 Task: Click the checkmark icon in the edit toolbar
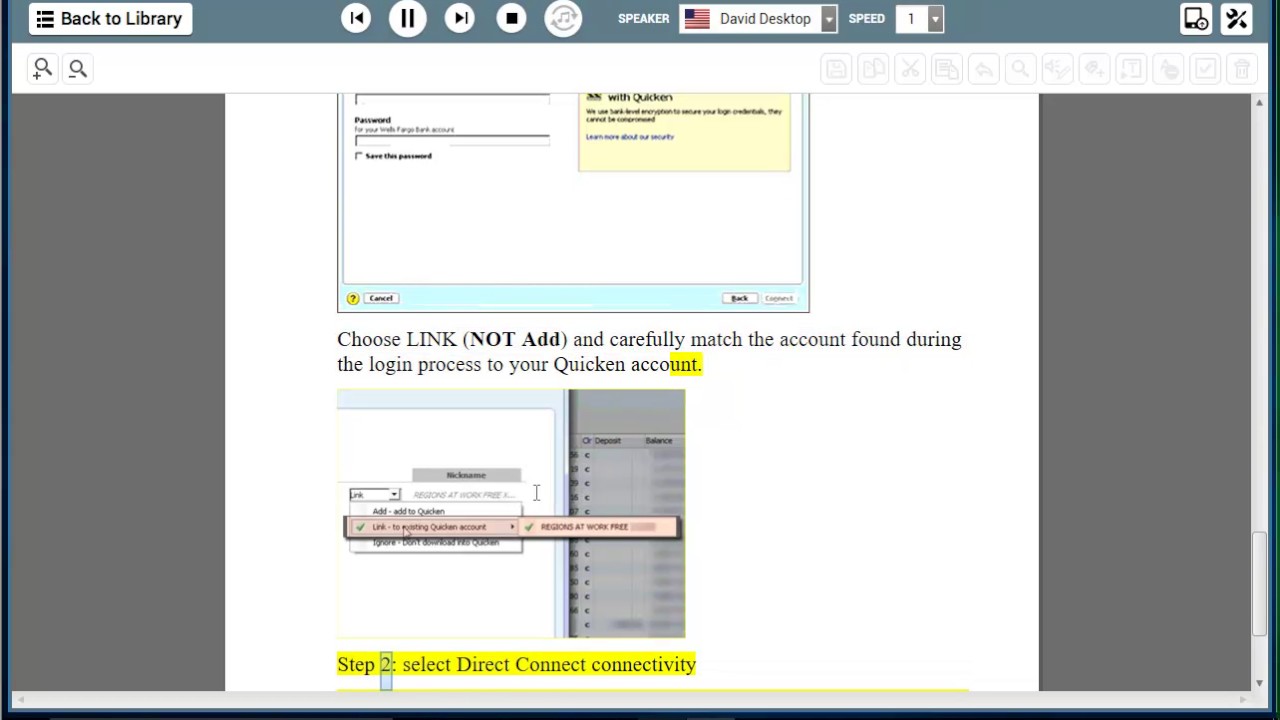(x=1205, y=69)
